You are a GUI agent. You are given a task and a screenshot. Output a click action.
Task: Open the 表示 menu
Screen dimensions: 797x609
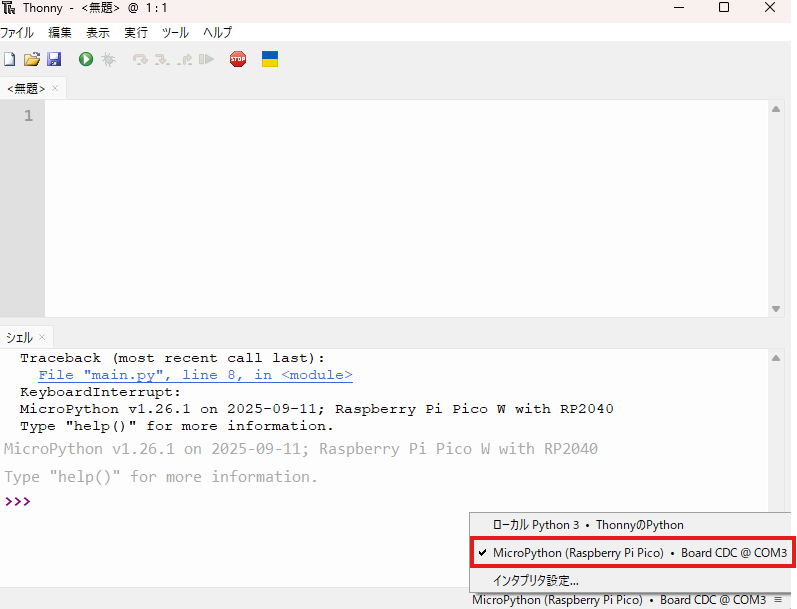point(98,33)
